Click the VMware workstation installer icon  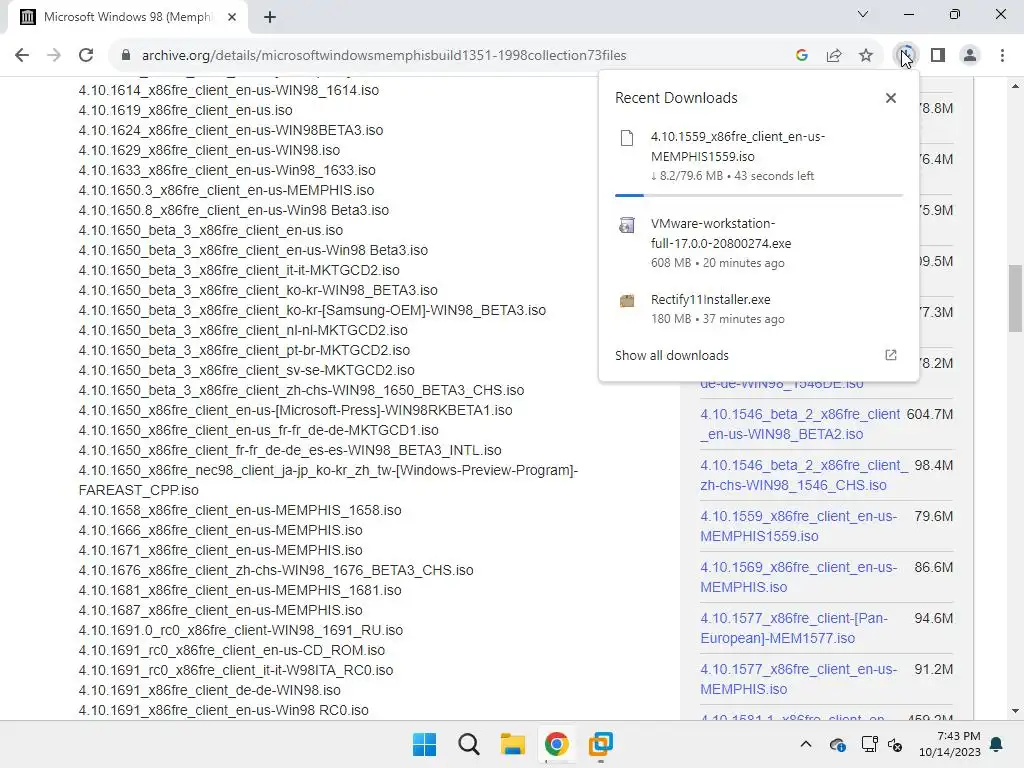(x=627, y=225)
